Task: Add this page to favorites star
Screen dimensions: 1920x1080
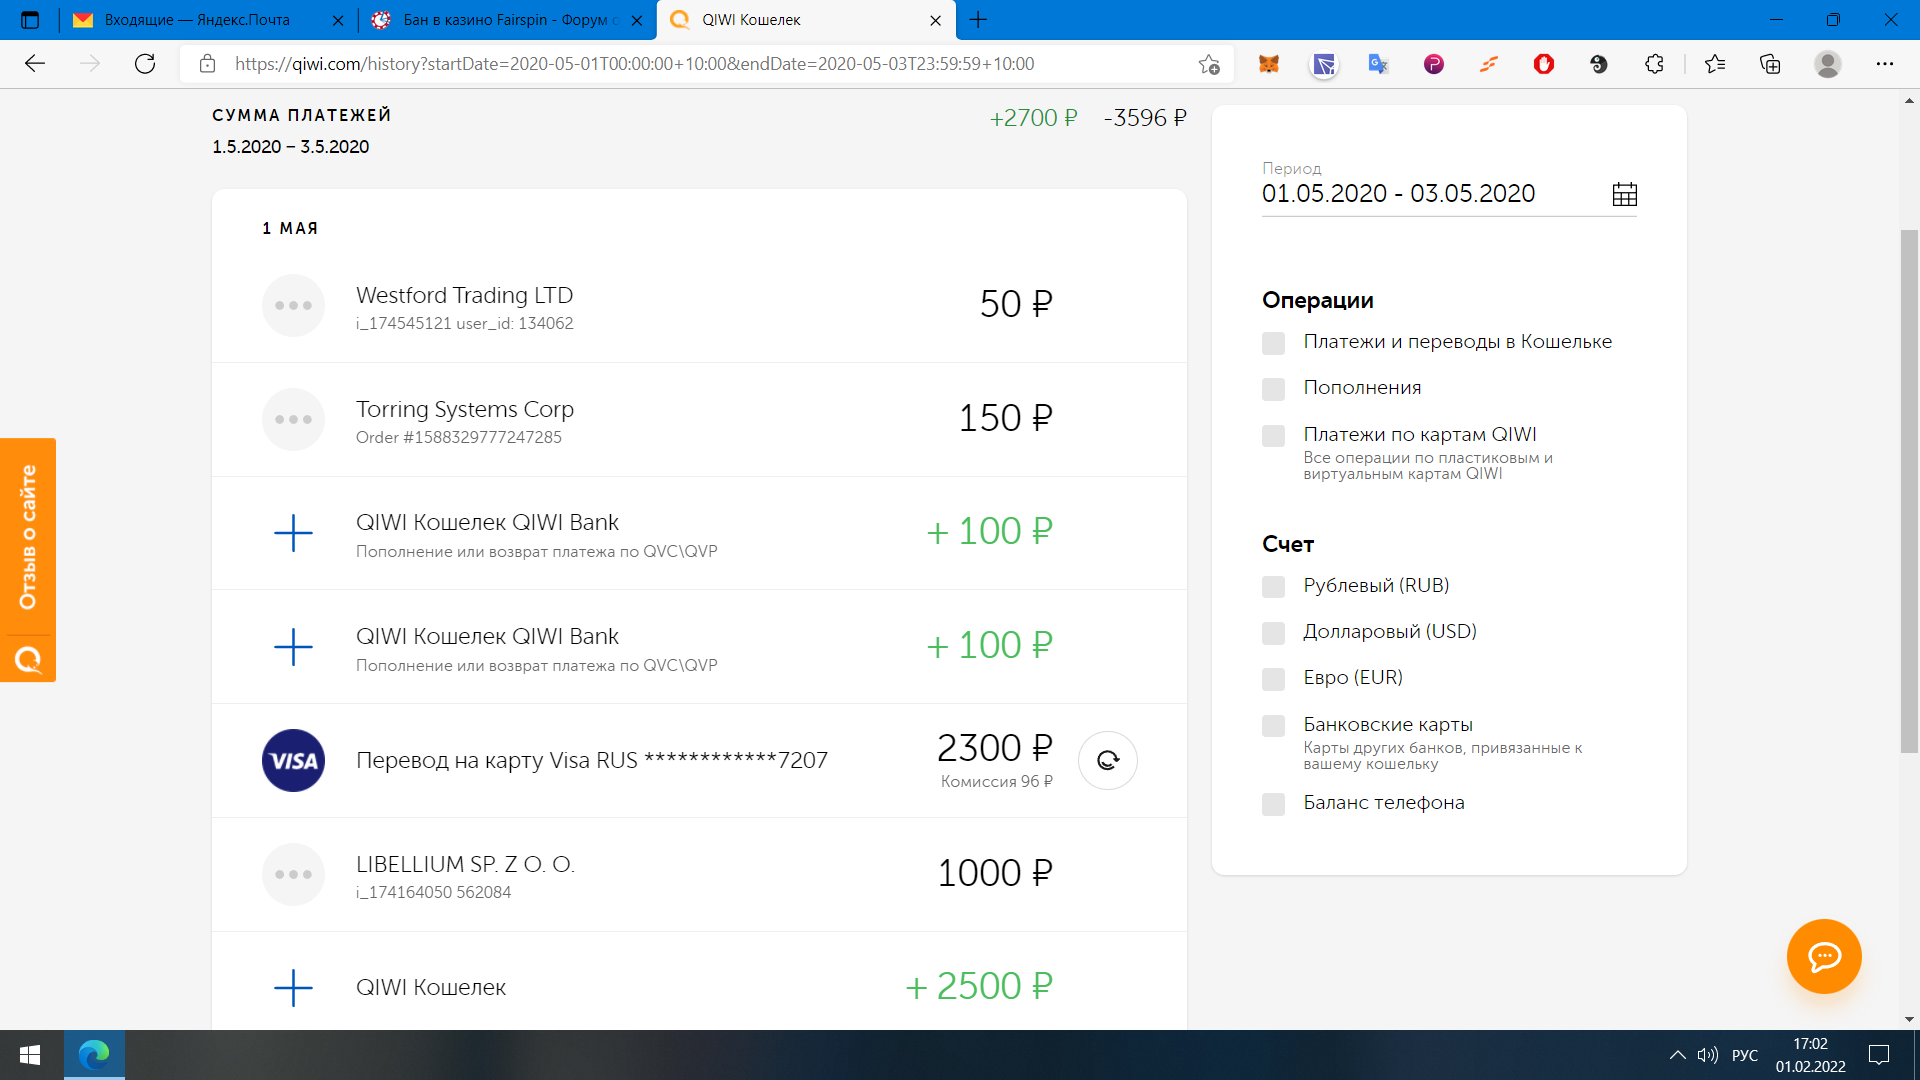Action: pos(1209,64)
